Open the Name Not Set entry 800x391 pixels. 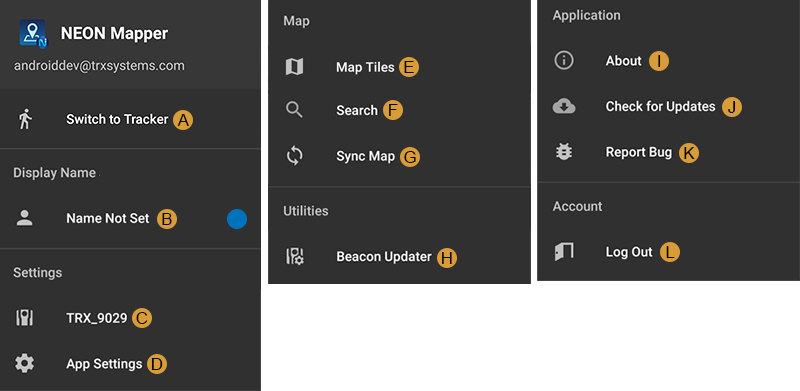tap(108, 218)
